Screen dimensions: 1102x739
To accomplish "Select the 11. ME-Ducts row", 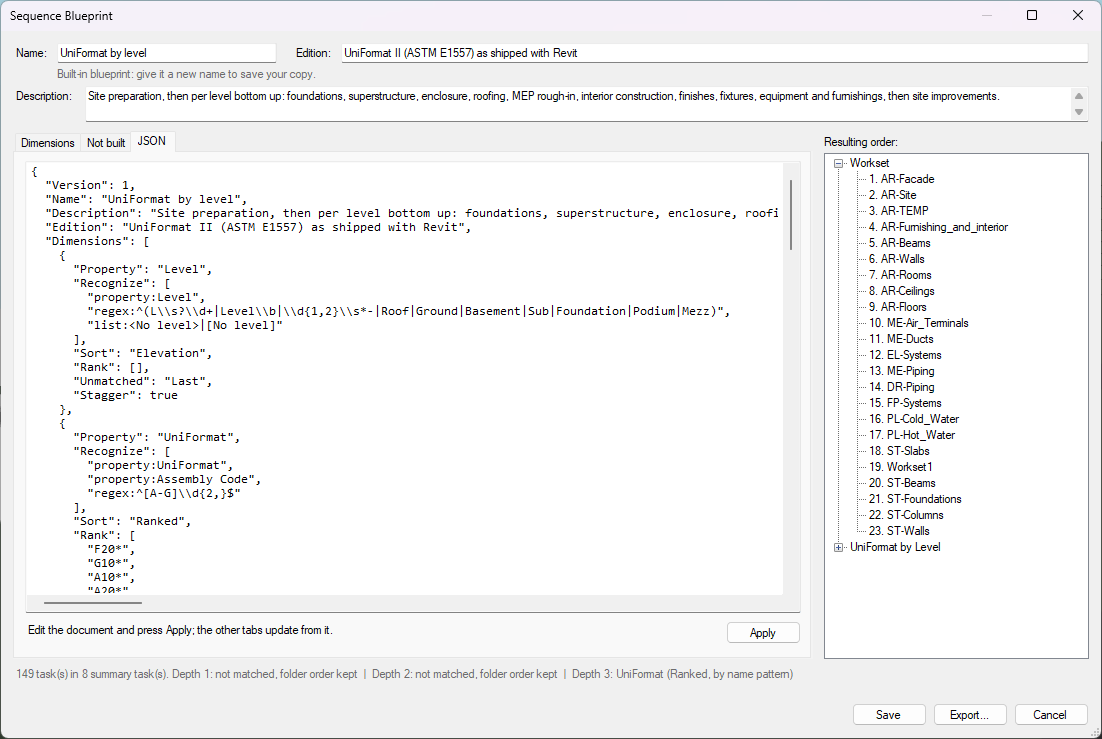I will point(901,339).
